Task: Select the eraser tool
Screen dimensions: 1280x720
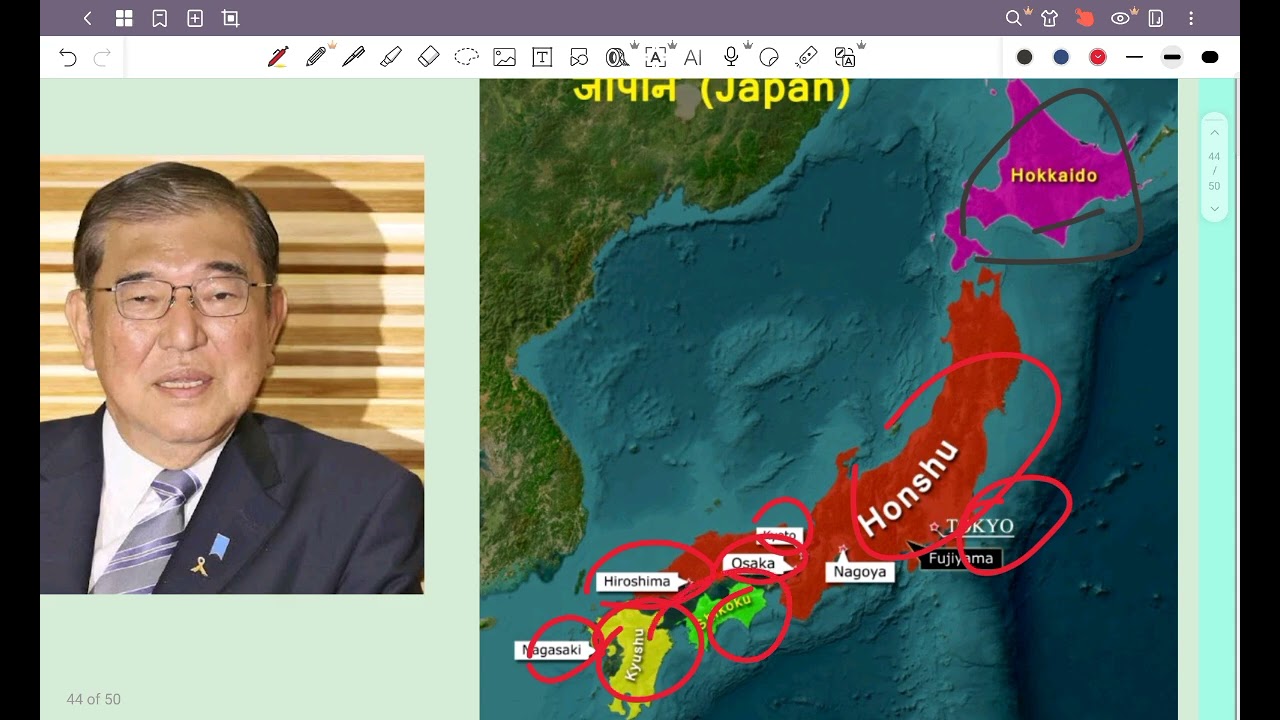Action: (x=428, y=57)
